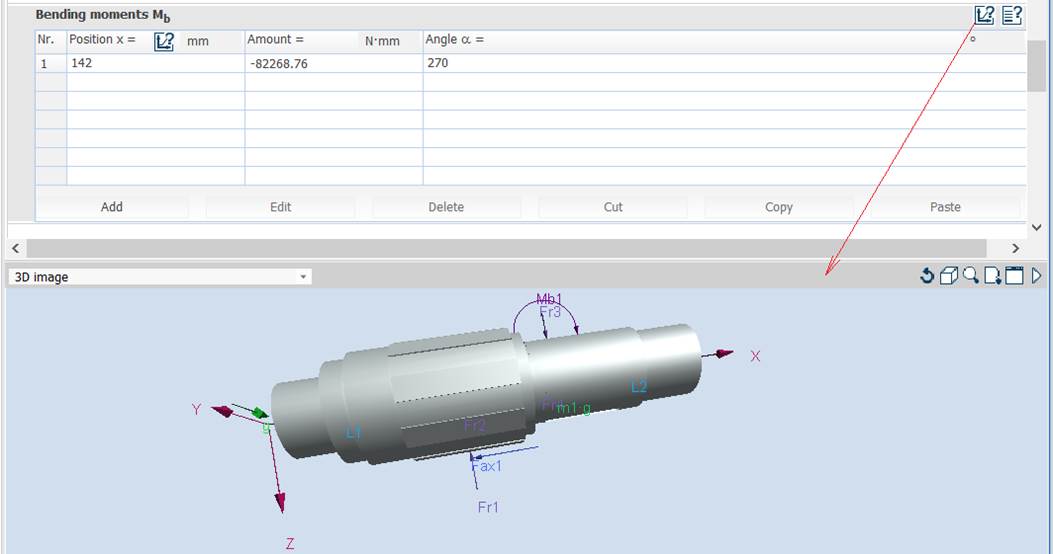Viewport: 1053px width, 554px height.
Task: Click the vertical scrollbar thumb of the table panel
Action: 1036,66
